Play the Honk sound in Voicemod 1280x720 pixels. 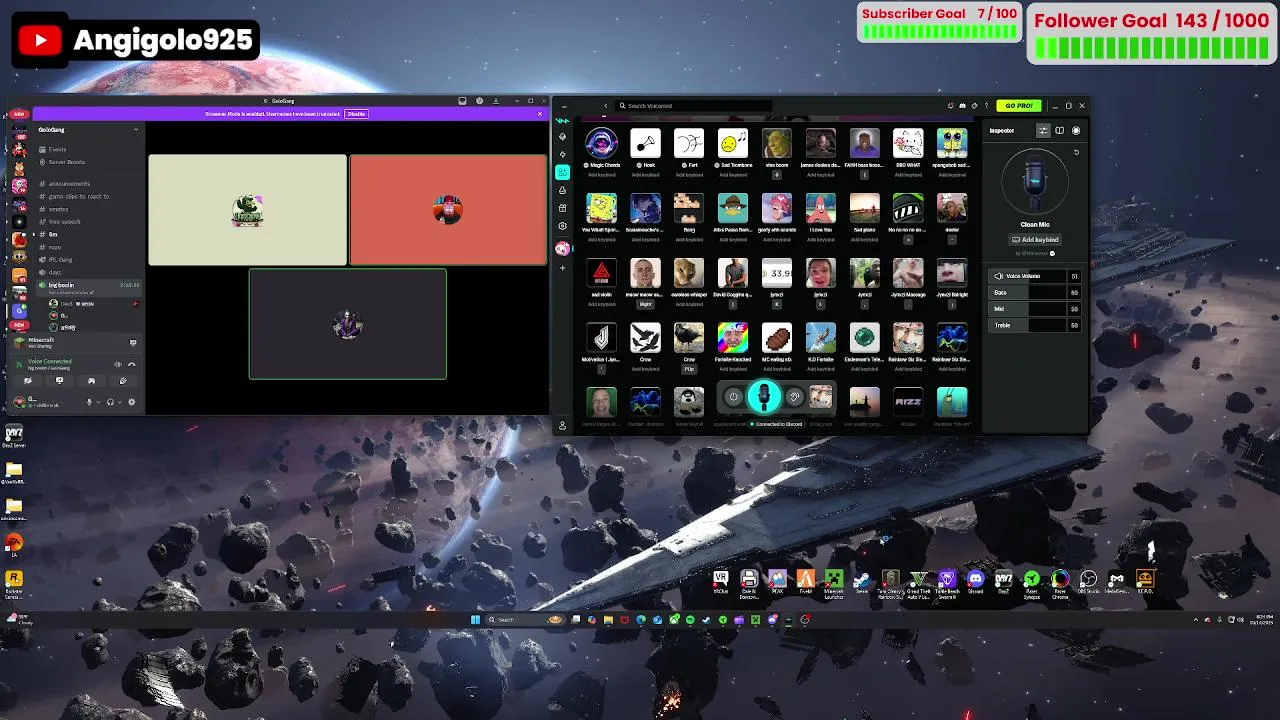click(645, 144)
